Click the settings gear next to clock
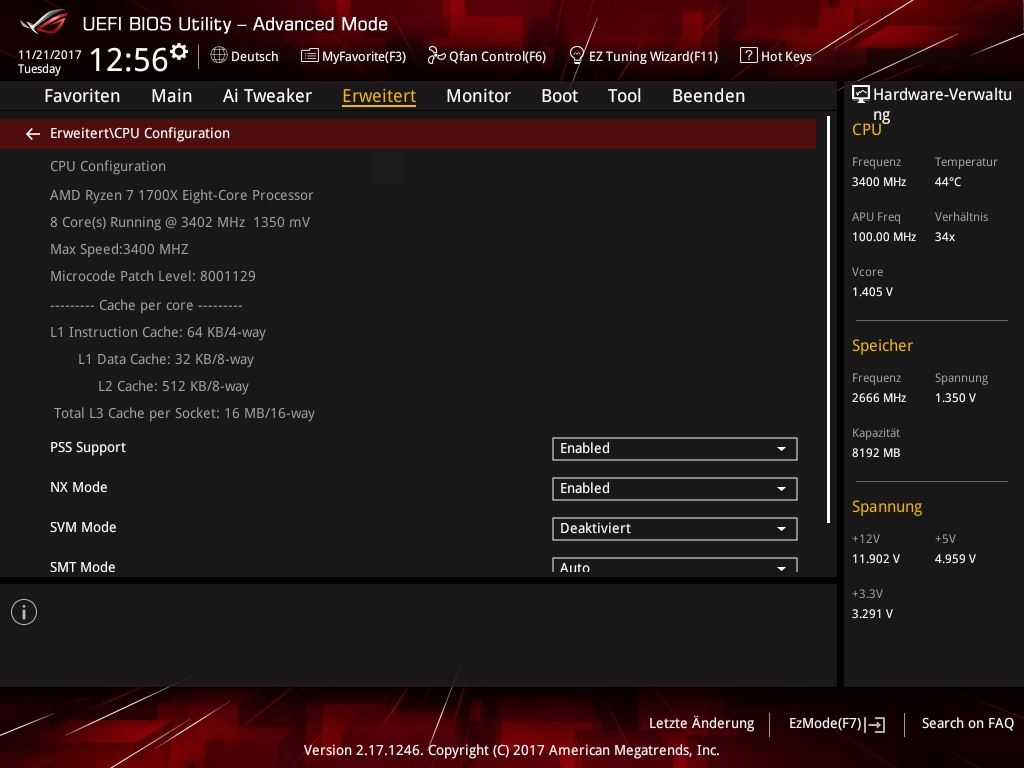1024x768 pixels. [x=179, y=51]
